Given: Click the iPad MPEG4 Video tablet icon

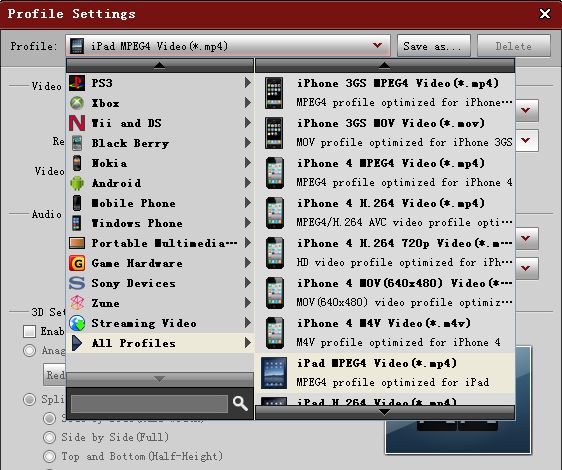Looking at the screenshot, I should (x=274, y=373).
